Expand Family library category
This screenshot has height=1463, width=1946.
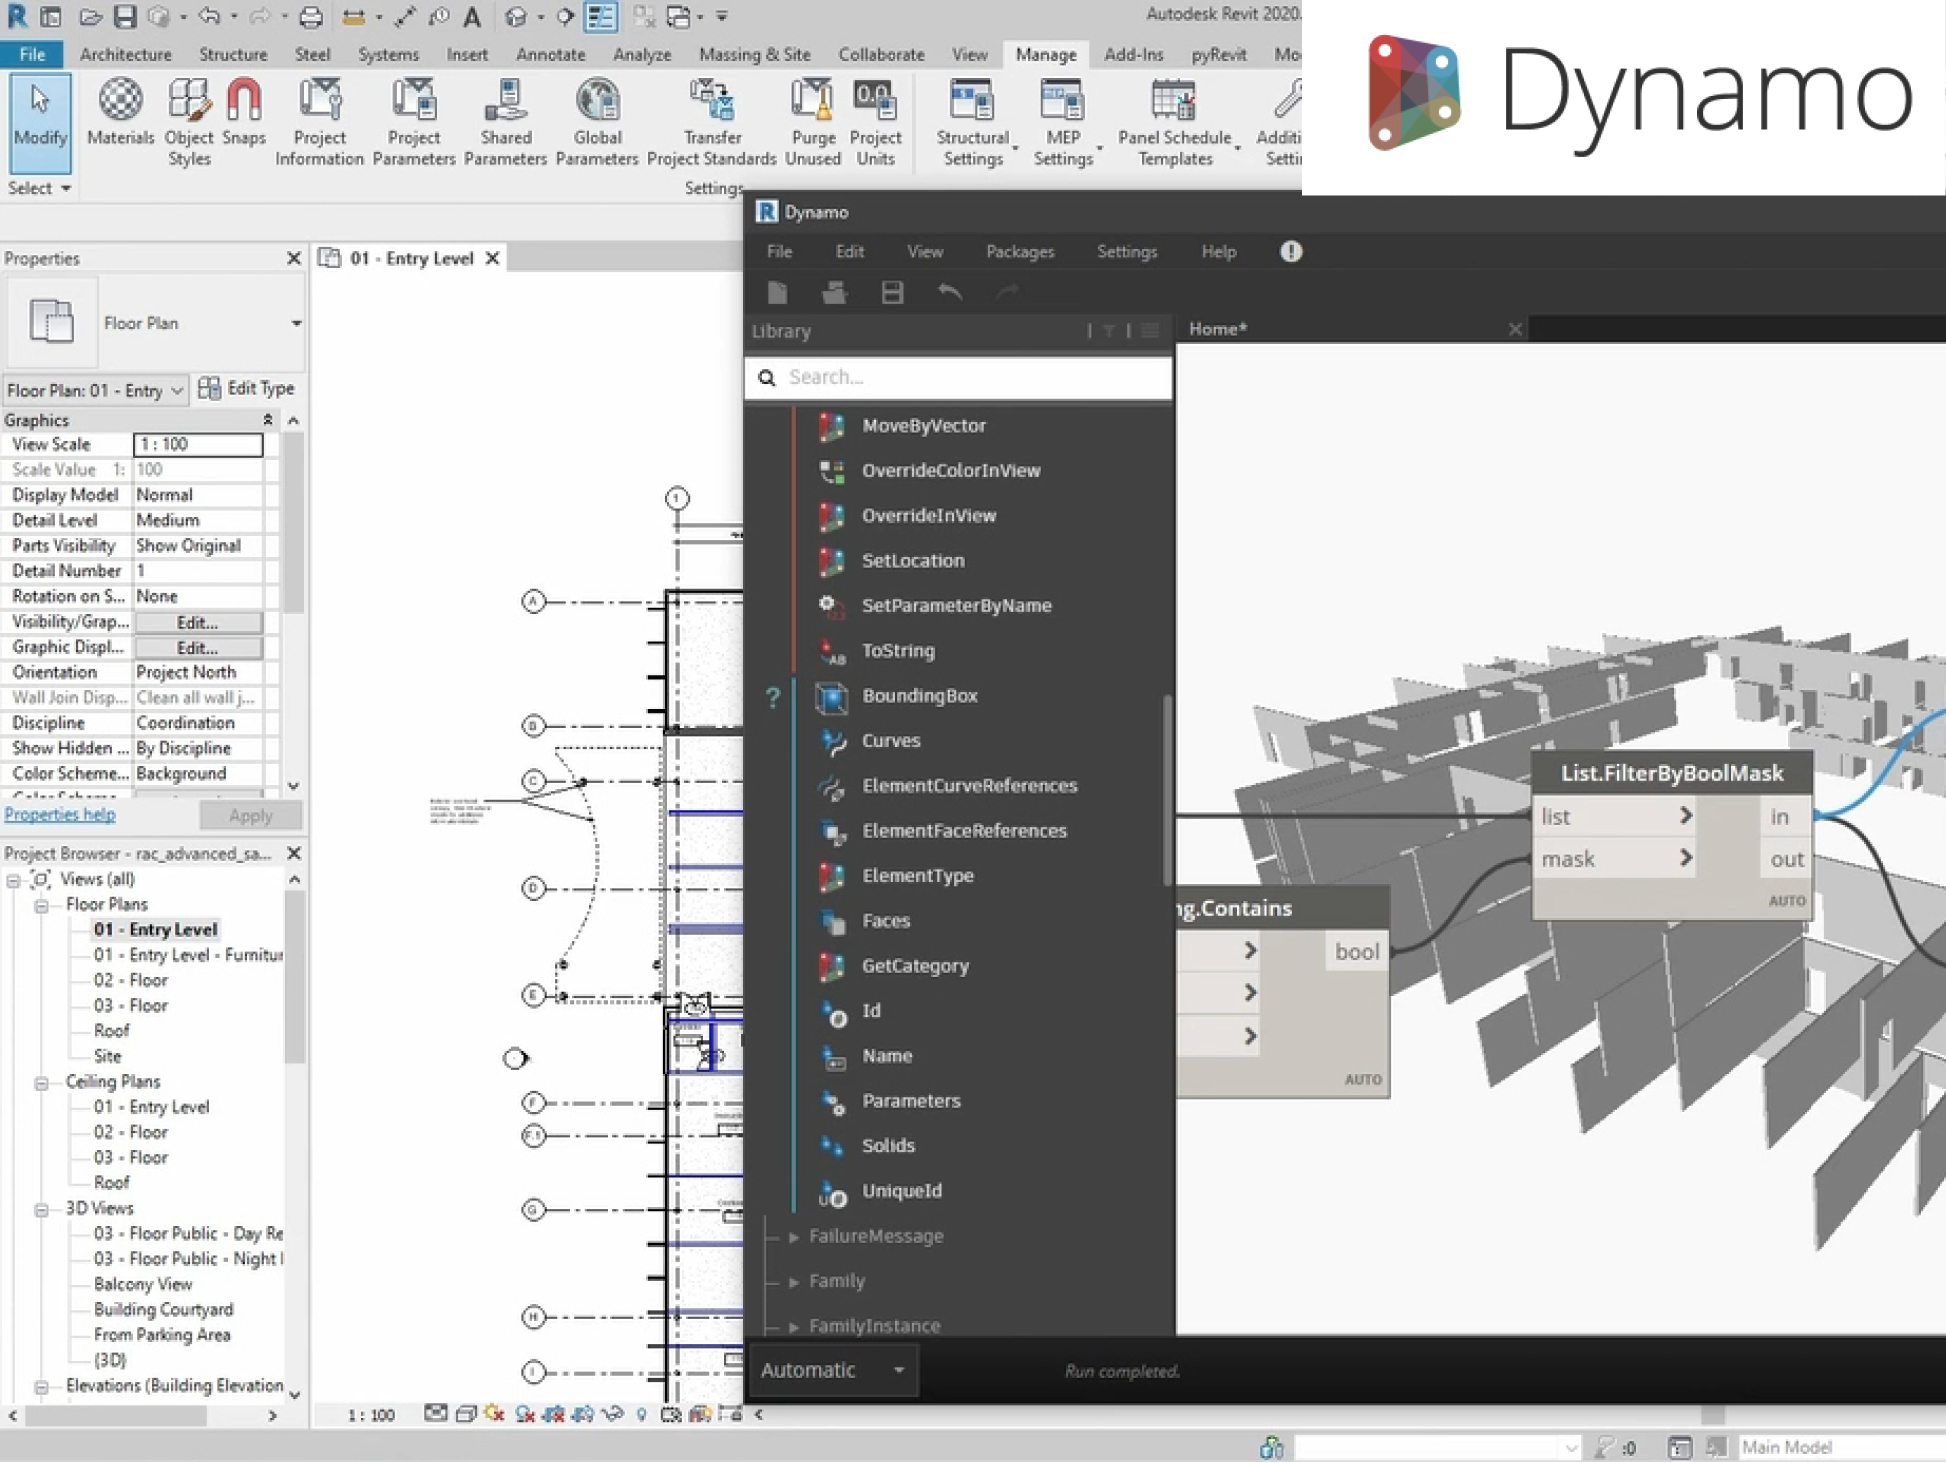click(793, 1281)
